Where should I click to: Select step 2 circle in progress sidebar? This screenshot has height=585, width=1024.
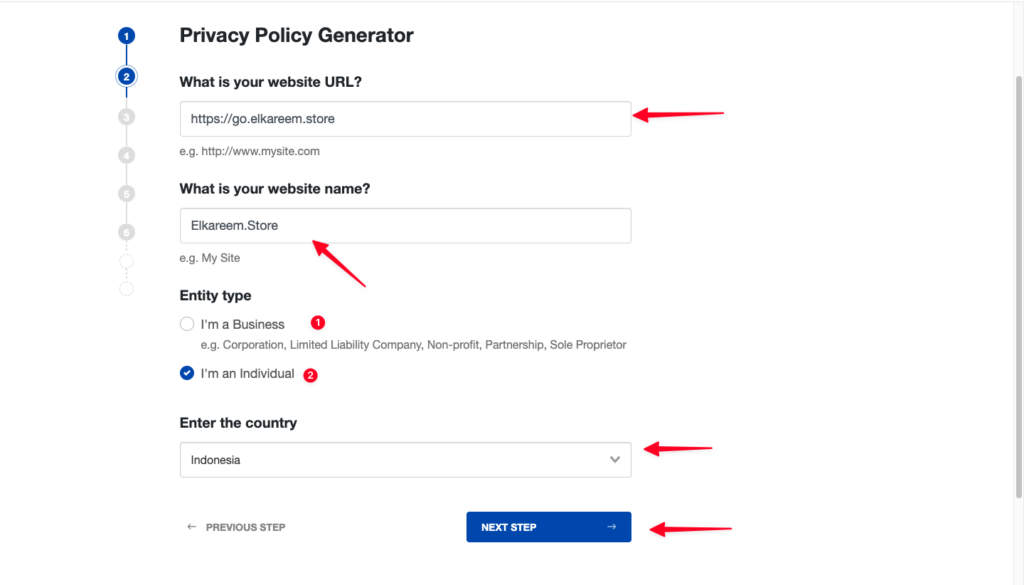click(126, 76)
